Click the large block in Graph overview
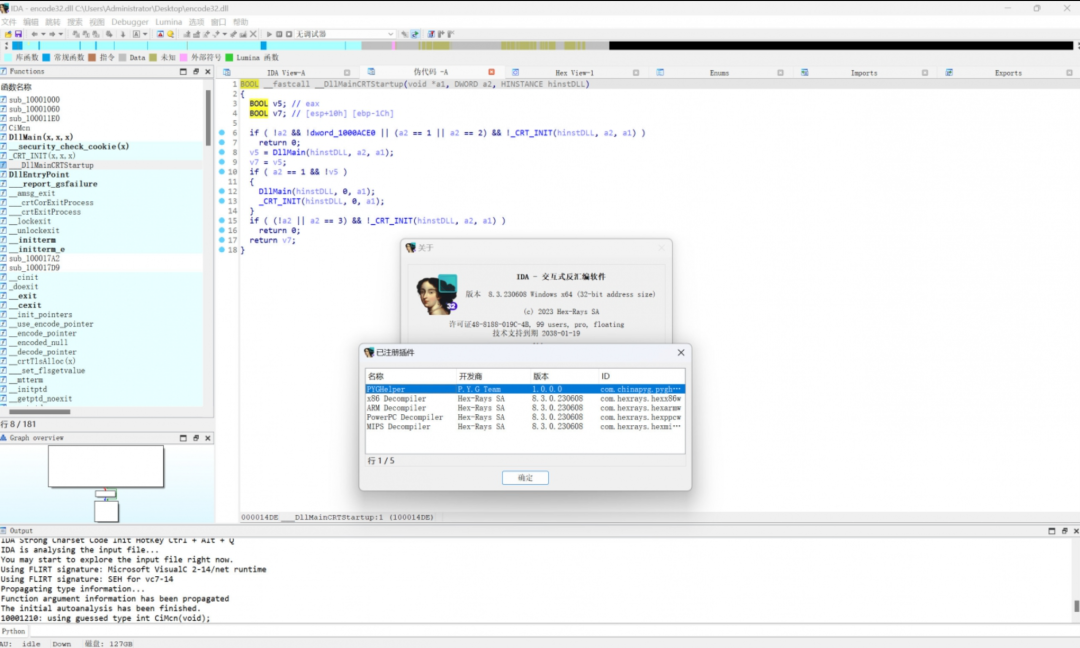Viewport: 1080px width, 648px height. [x=106, y=466]
